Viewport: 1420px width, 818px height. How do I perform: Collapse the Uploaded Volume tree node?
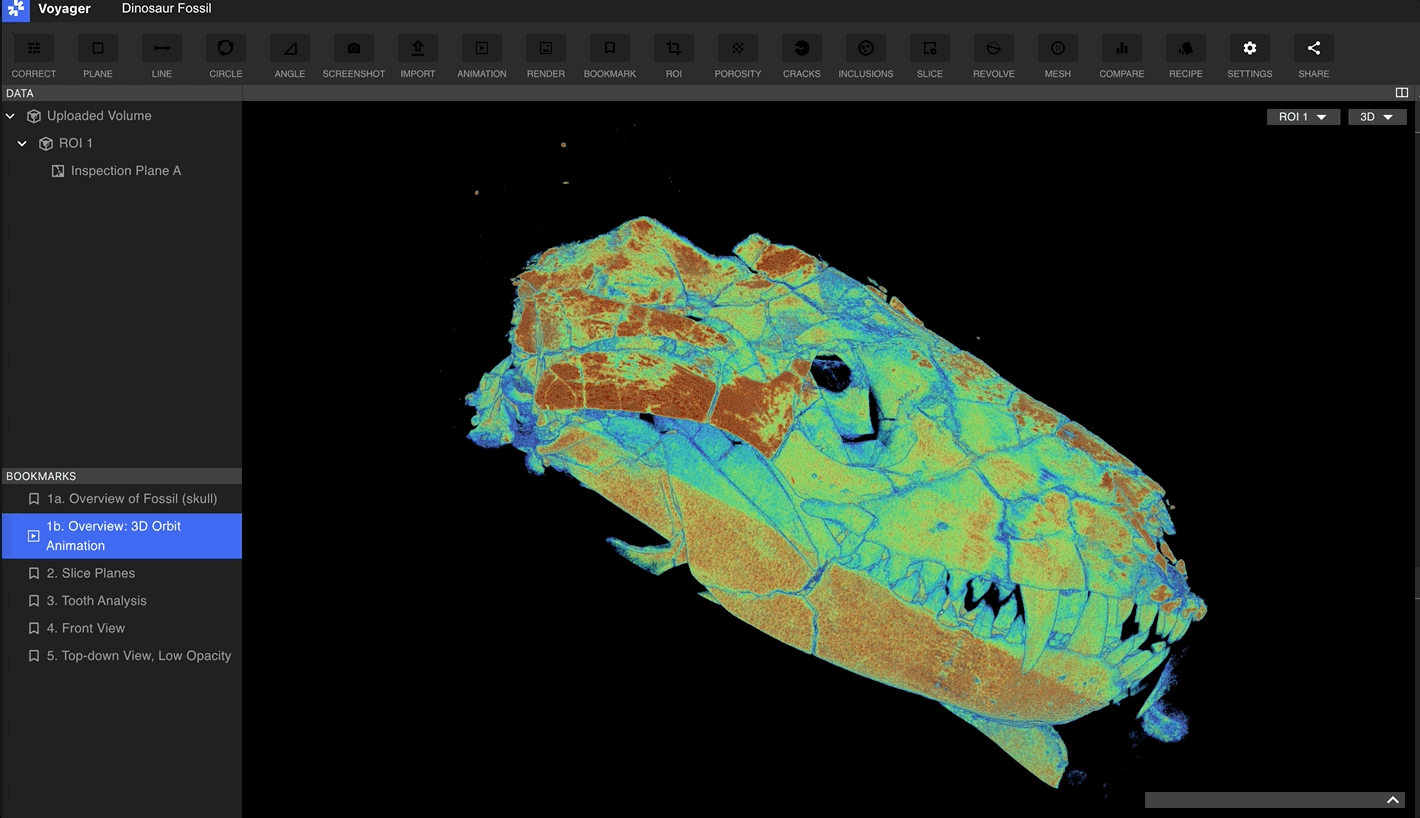pos(11,116)
